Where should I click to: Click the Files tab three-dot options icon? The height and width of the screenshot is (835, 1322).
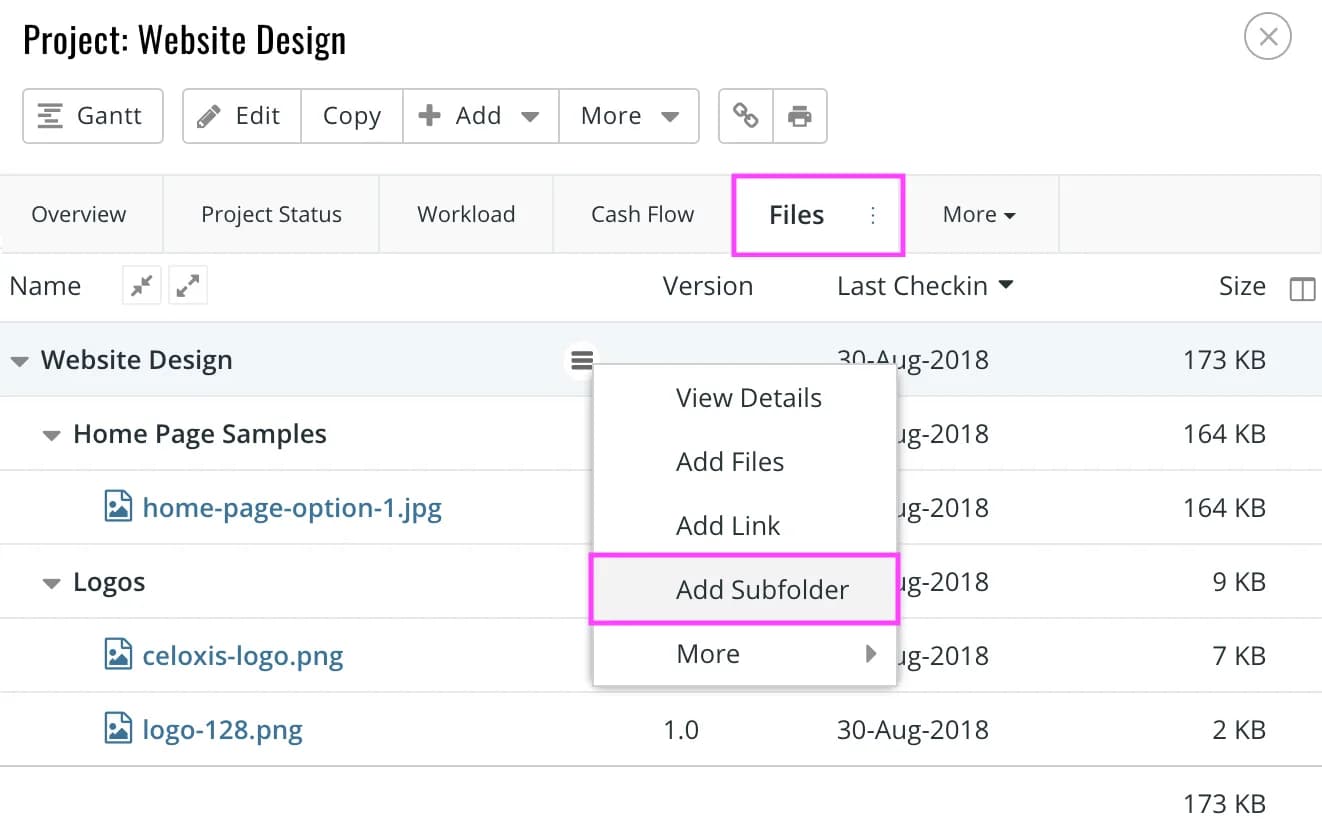click(872, 215)
